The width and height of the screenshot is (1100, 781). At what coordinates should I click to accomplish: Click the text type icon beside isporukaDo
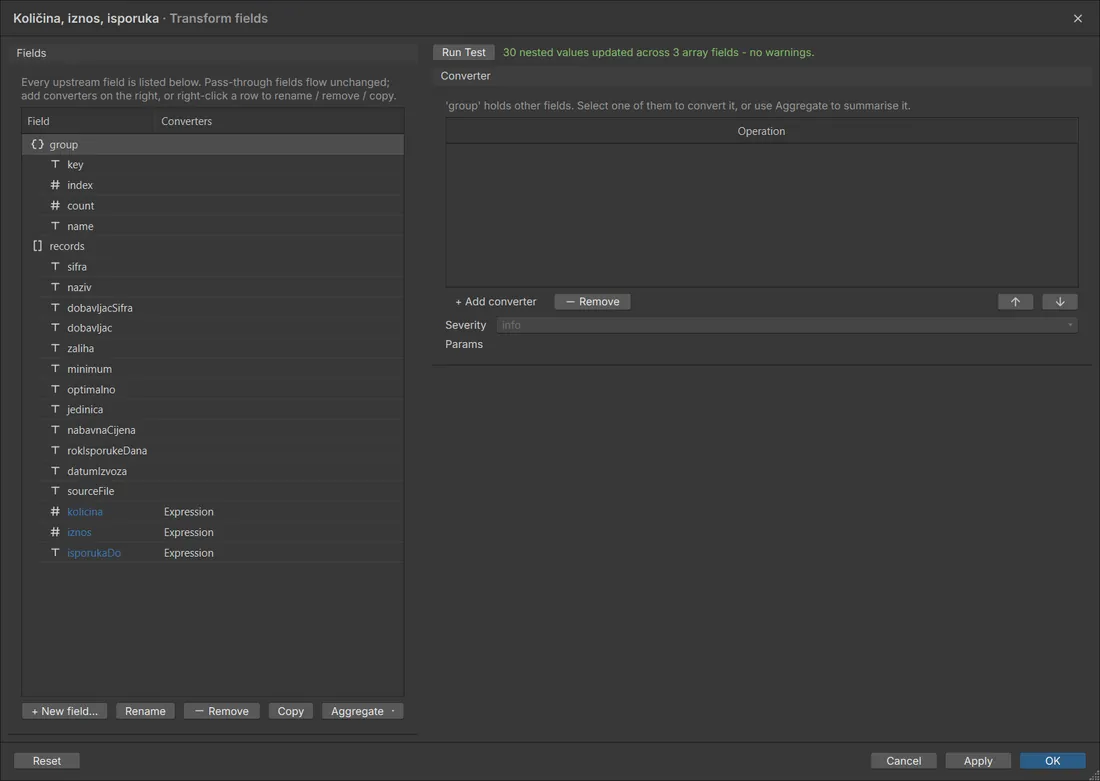(55, 553)
